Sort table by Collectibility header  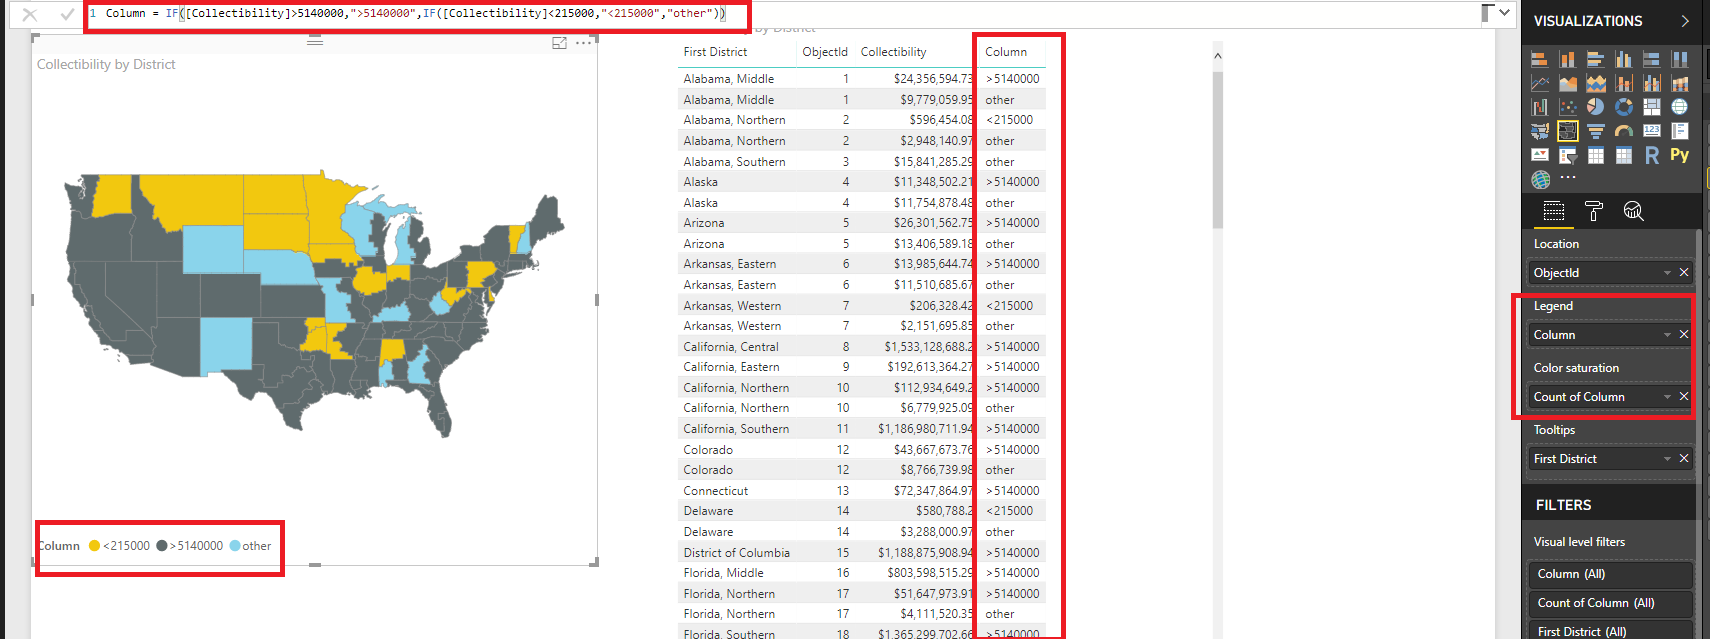pos(893,52)
